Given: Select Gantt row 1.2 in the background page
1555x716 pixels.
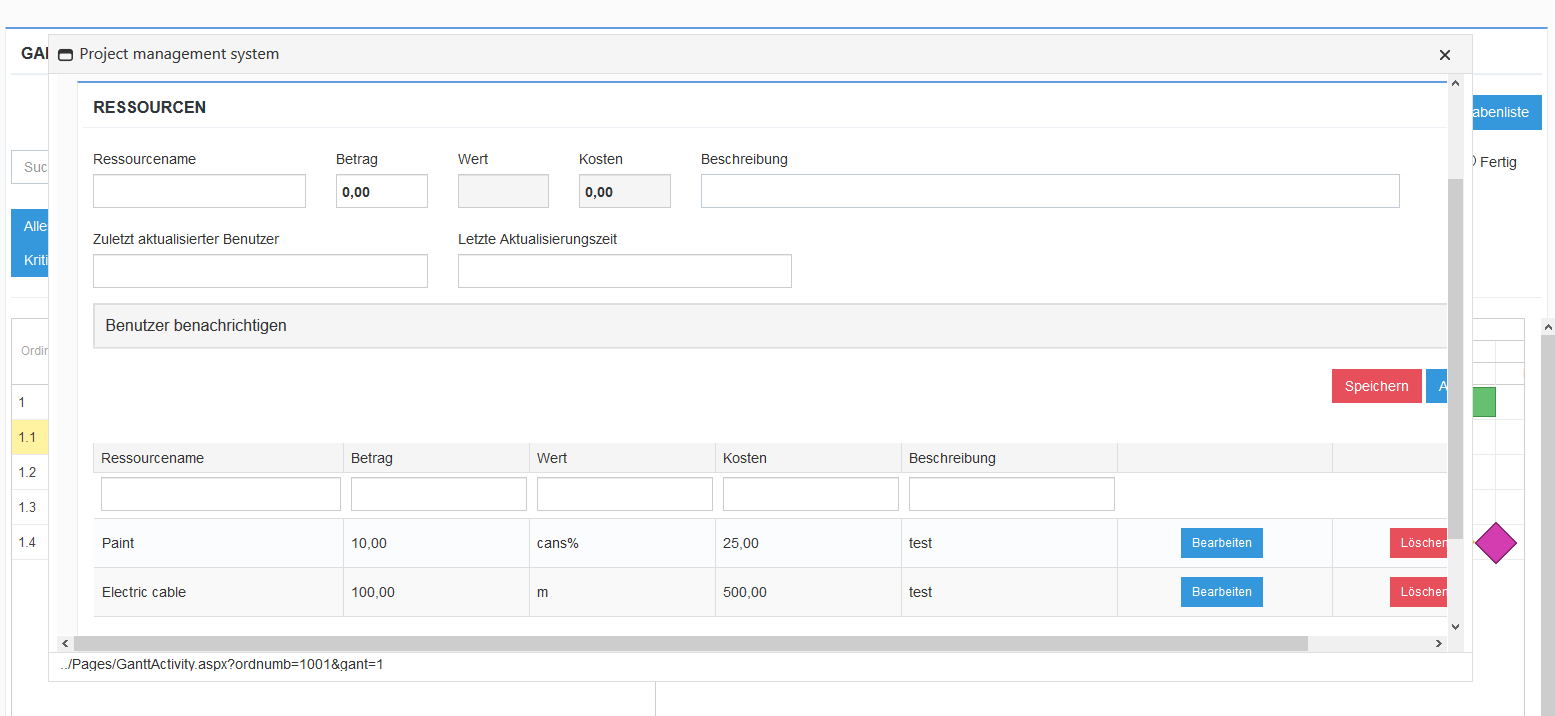Looking at the screenshot, I should pos(30,472).
